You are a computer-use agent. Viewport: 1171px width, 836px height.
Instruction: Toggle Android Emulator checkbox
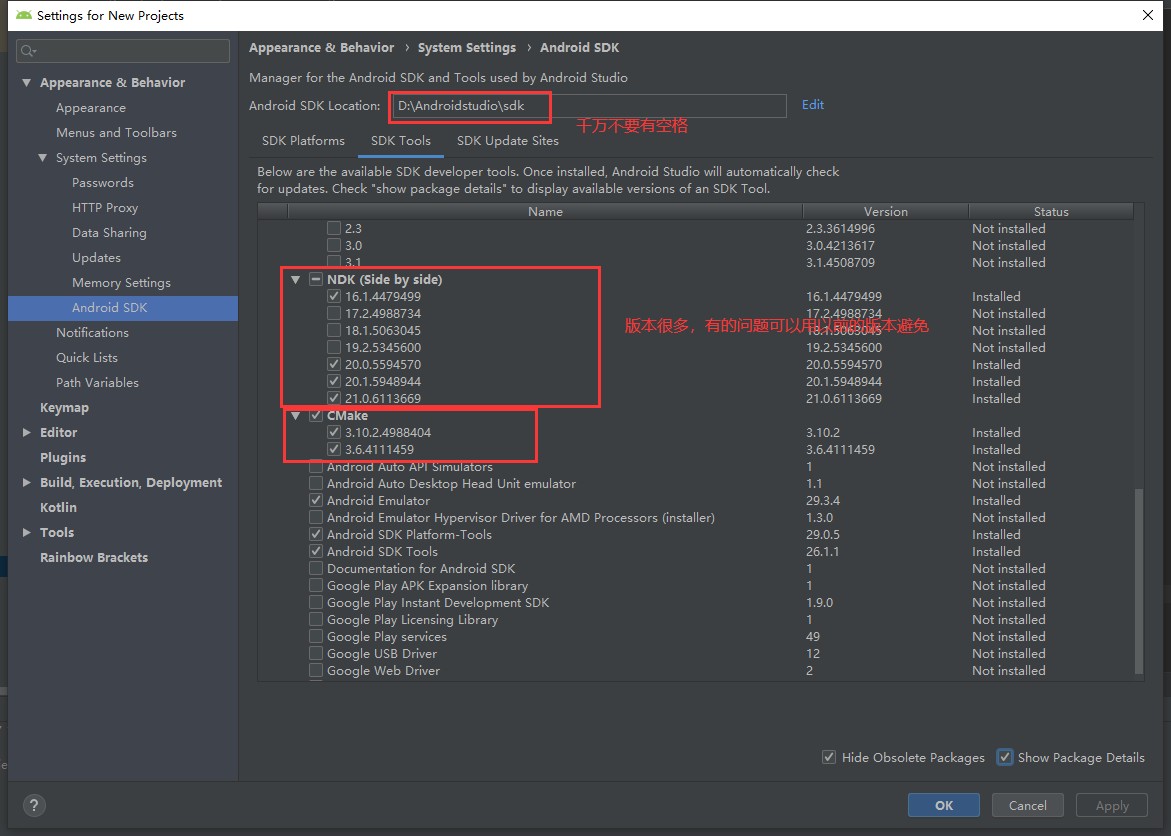coord(316,501)
